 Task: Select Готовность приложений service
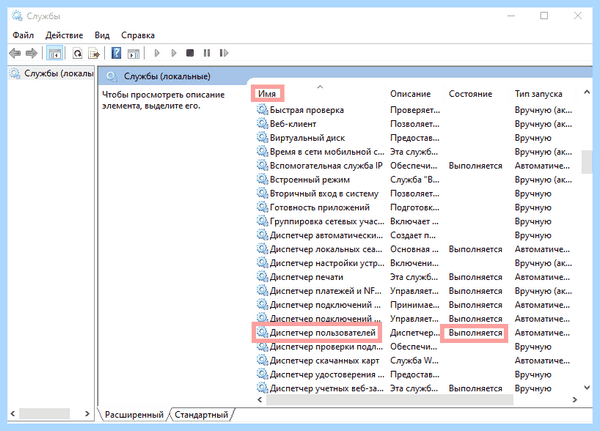pos(320,207)
